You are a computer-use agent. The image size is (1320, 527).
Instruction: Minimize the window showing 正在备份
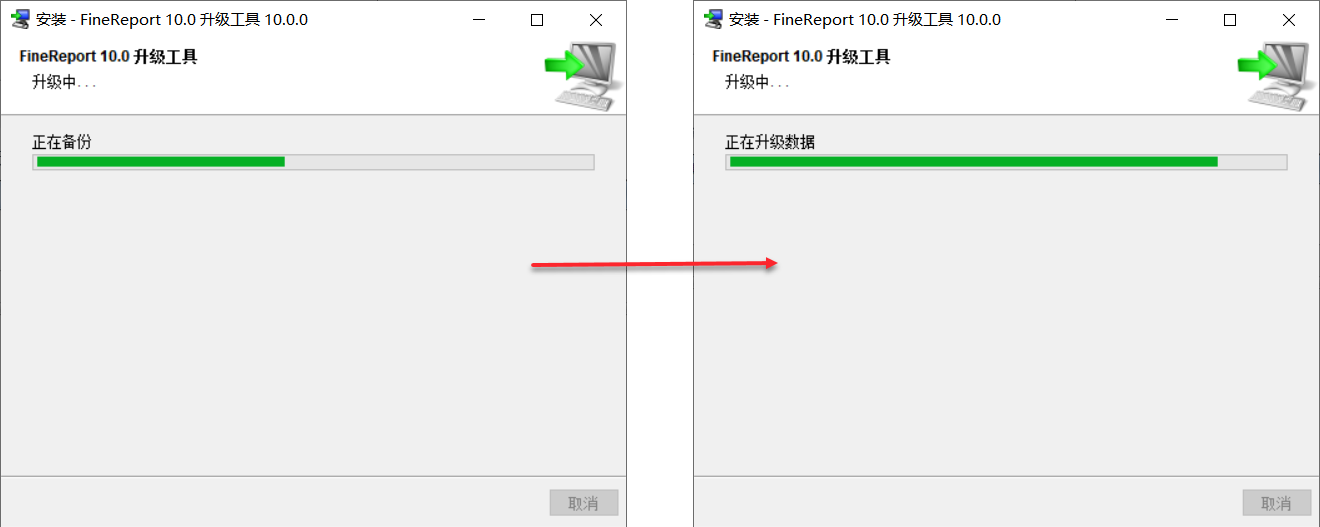[x=480, y=20]
